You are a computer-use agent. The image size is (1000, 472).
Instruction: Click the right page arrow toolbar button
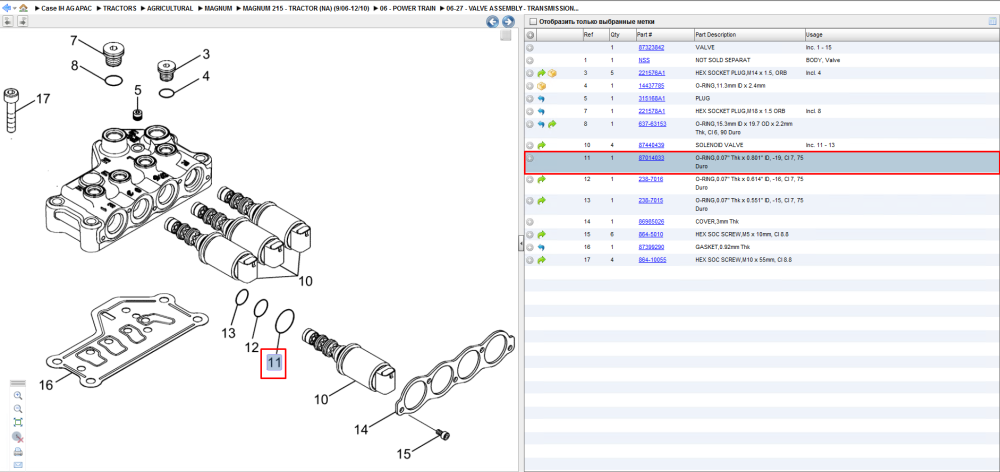click(22, 21)
